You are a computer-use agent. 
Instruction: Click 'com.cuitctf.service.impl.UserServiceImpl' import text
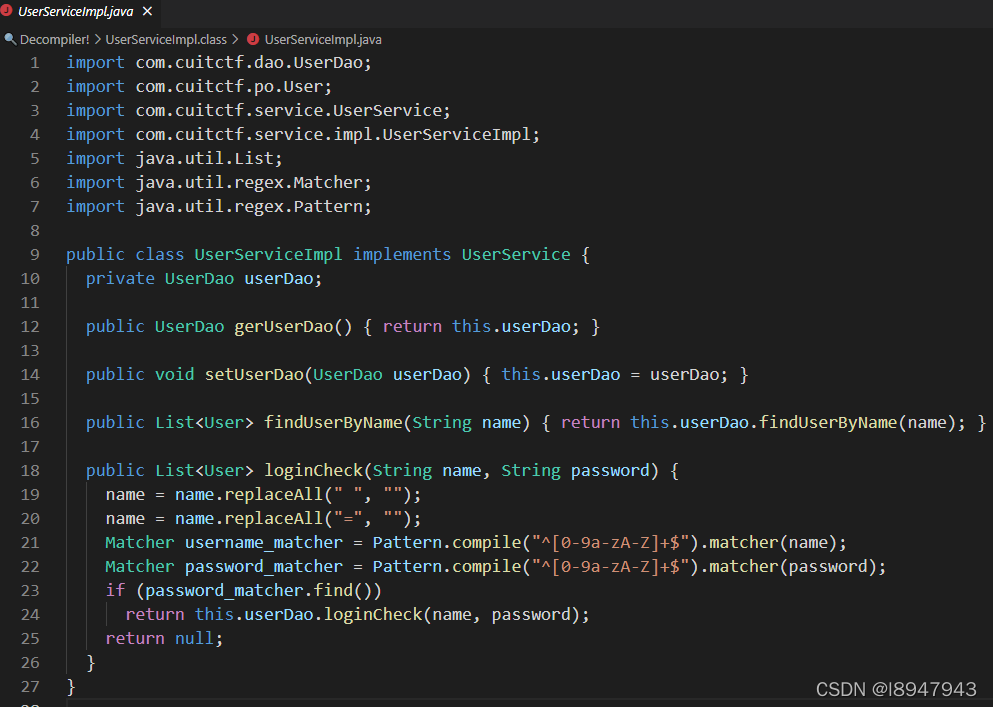tap(333, 135)
